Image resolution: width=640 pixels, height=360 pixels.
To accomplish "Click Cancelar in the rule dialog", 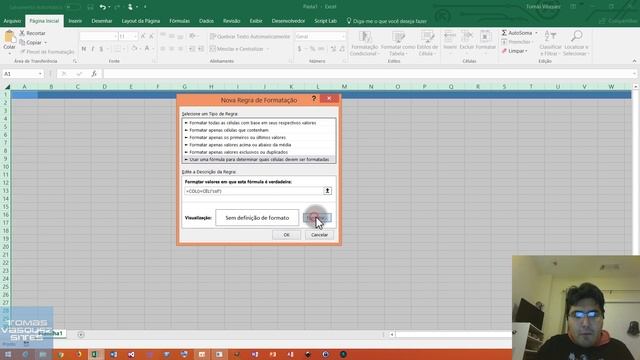I will 319,235.
